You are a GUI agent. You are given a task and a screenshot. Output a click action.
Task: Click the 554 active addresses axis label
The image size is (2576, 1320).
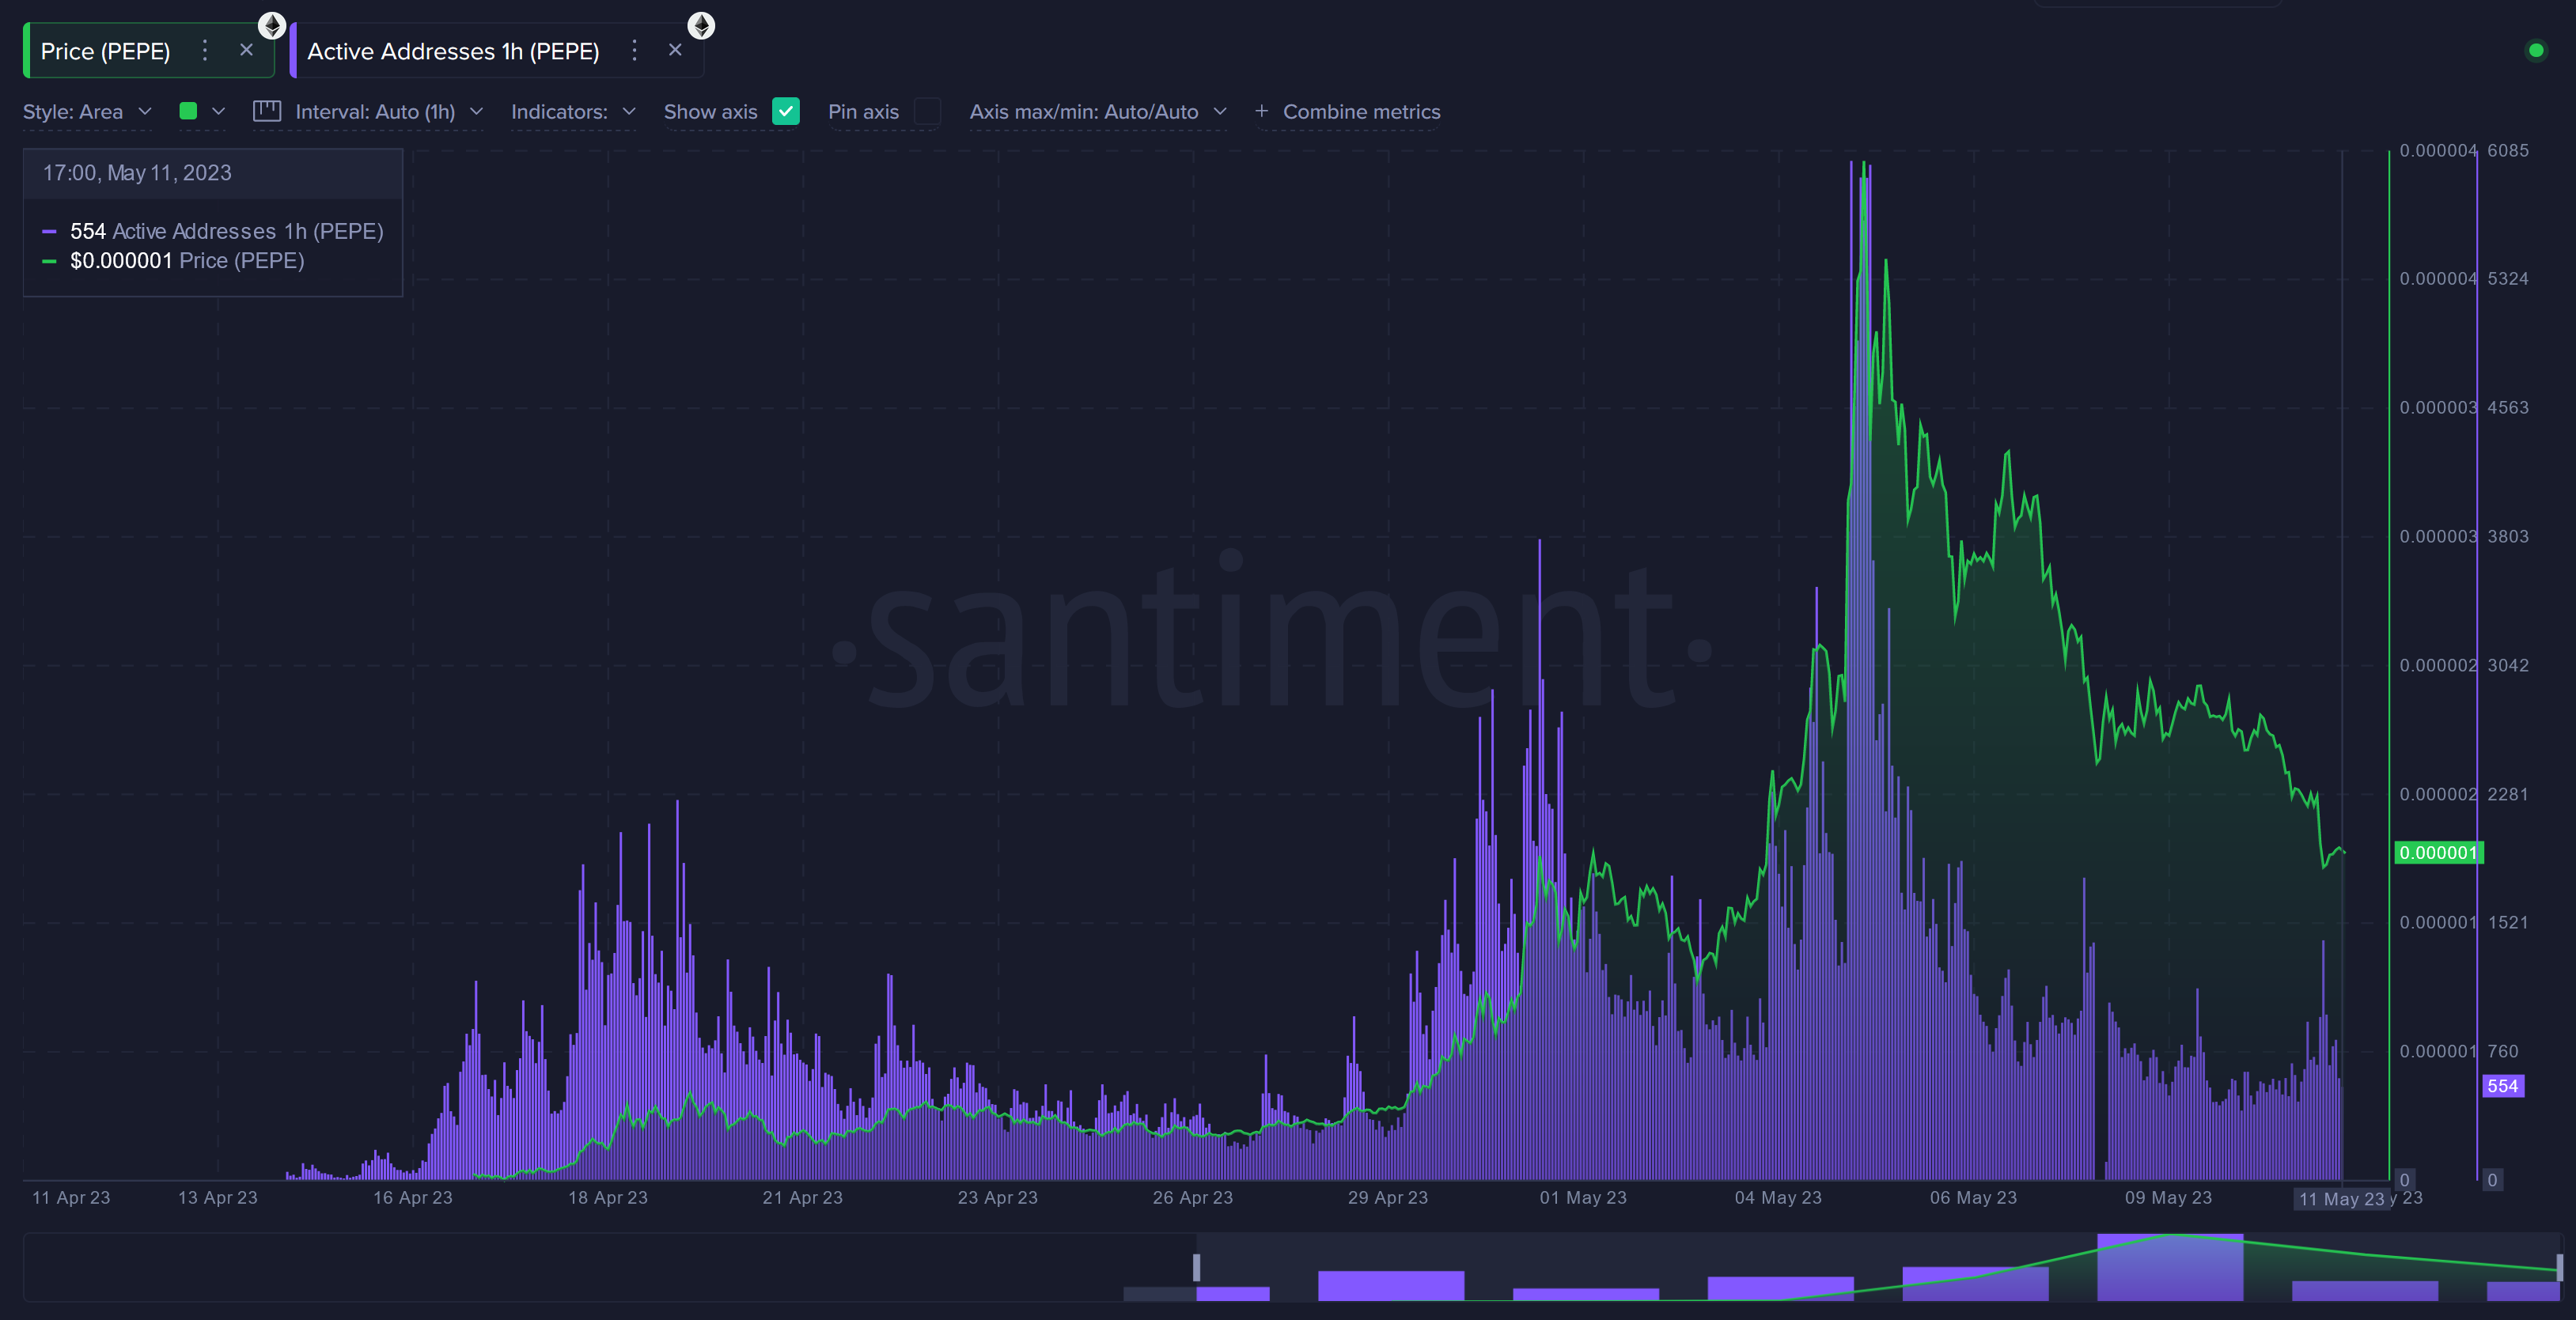(x=2502, y=1086)
